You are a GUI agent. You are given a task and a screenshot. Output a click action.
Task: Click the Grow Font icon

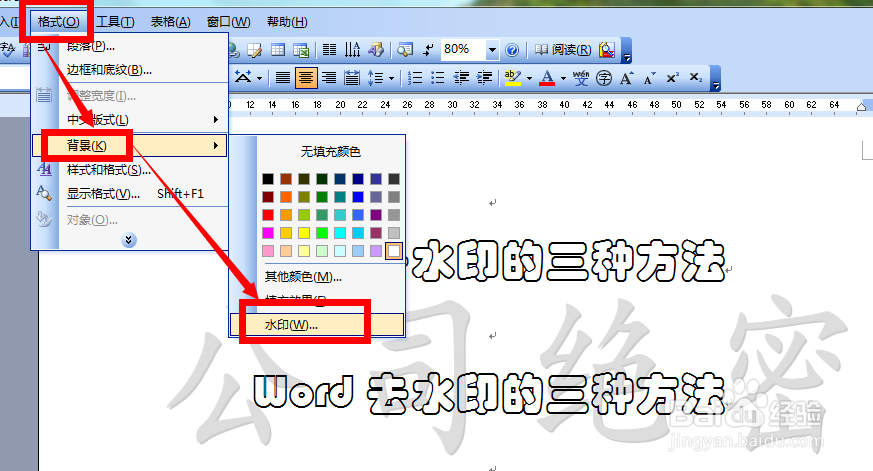click(x=626, y=77)
